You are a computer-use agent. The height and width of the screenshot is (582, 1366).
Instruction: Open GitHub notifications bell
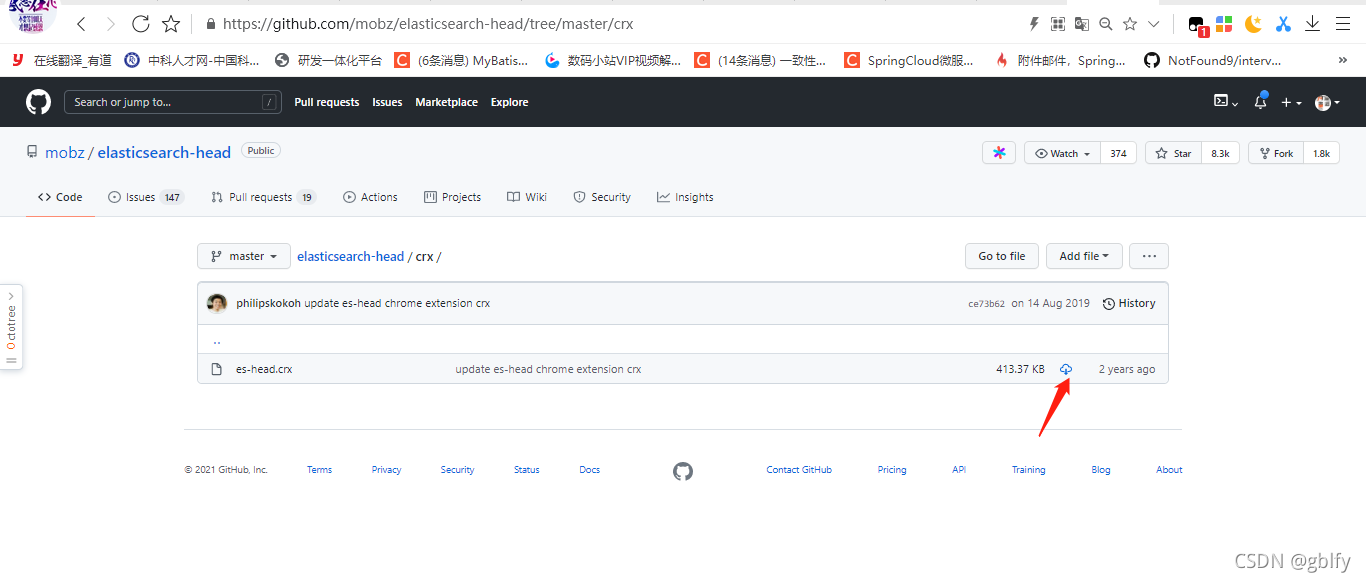pyautogui.click(x=1260, y=101)
